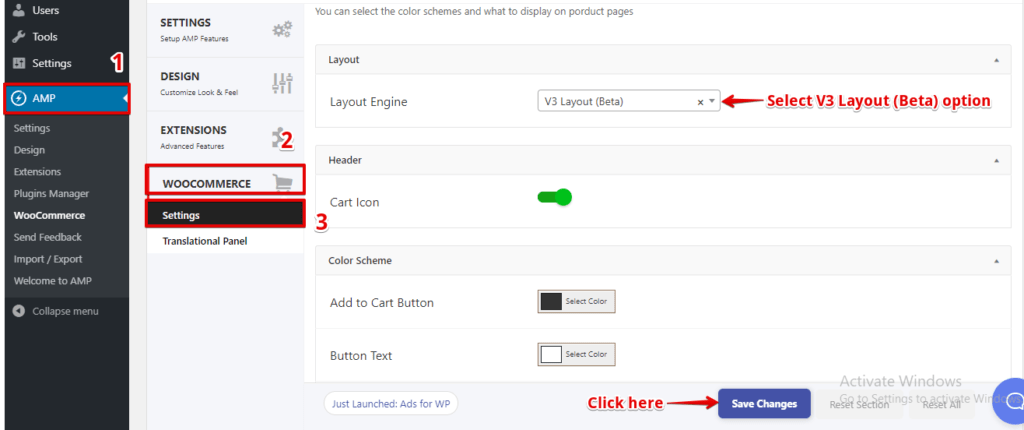The image size is (1024, 430).
Task: Collapse the Color Scheme section
Action: [997, 261]
